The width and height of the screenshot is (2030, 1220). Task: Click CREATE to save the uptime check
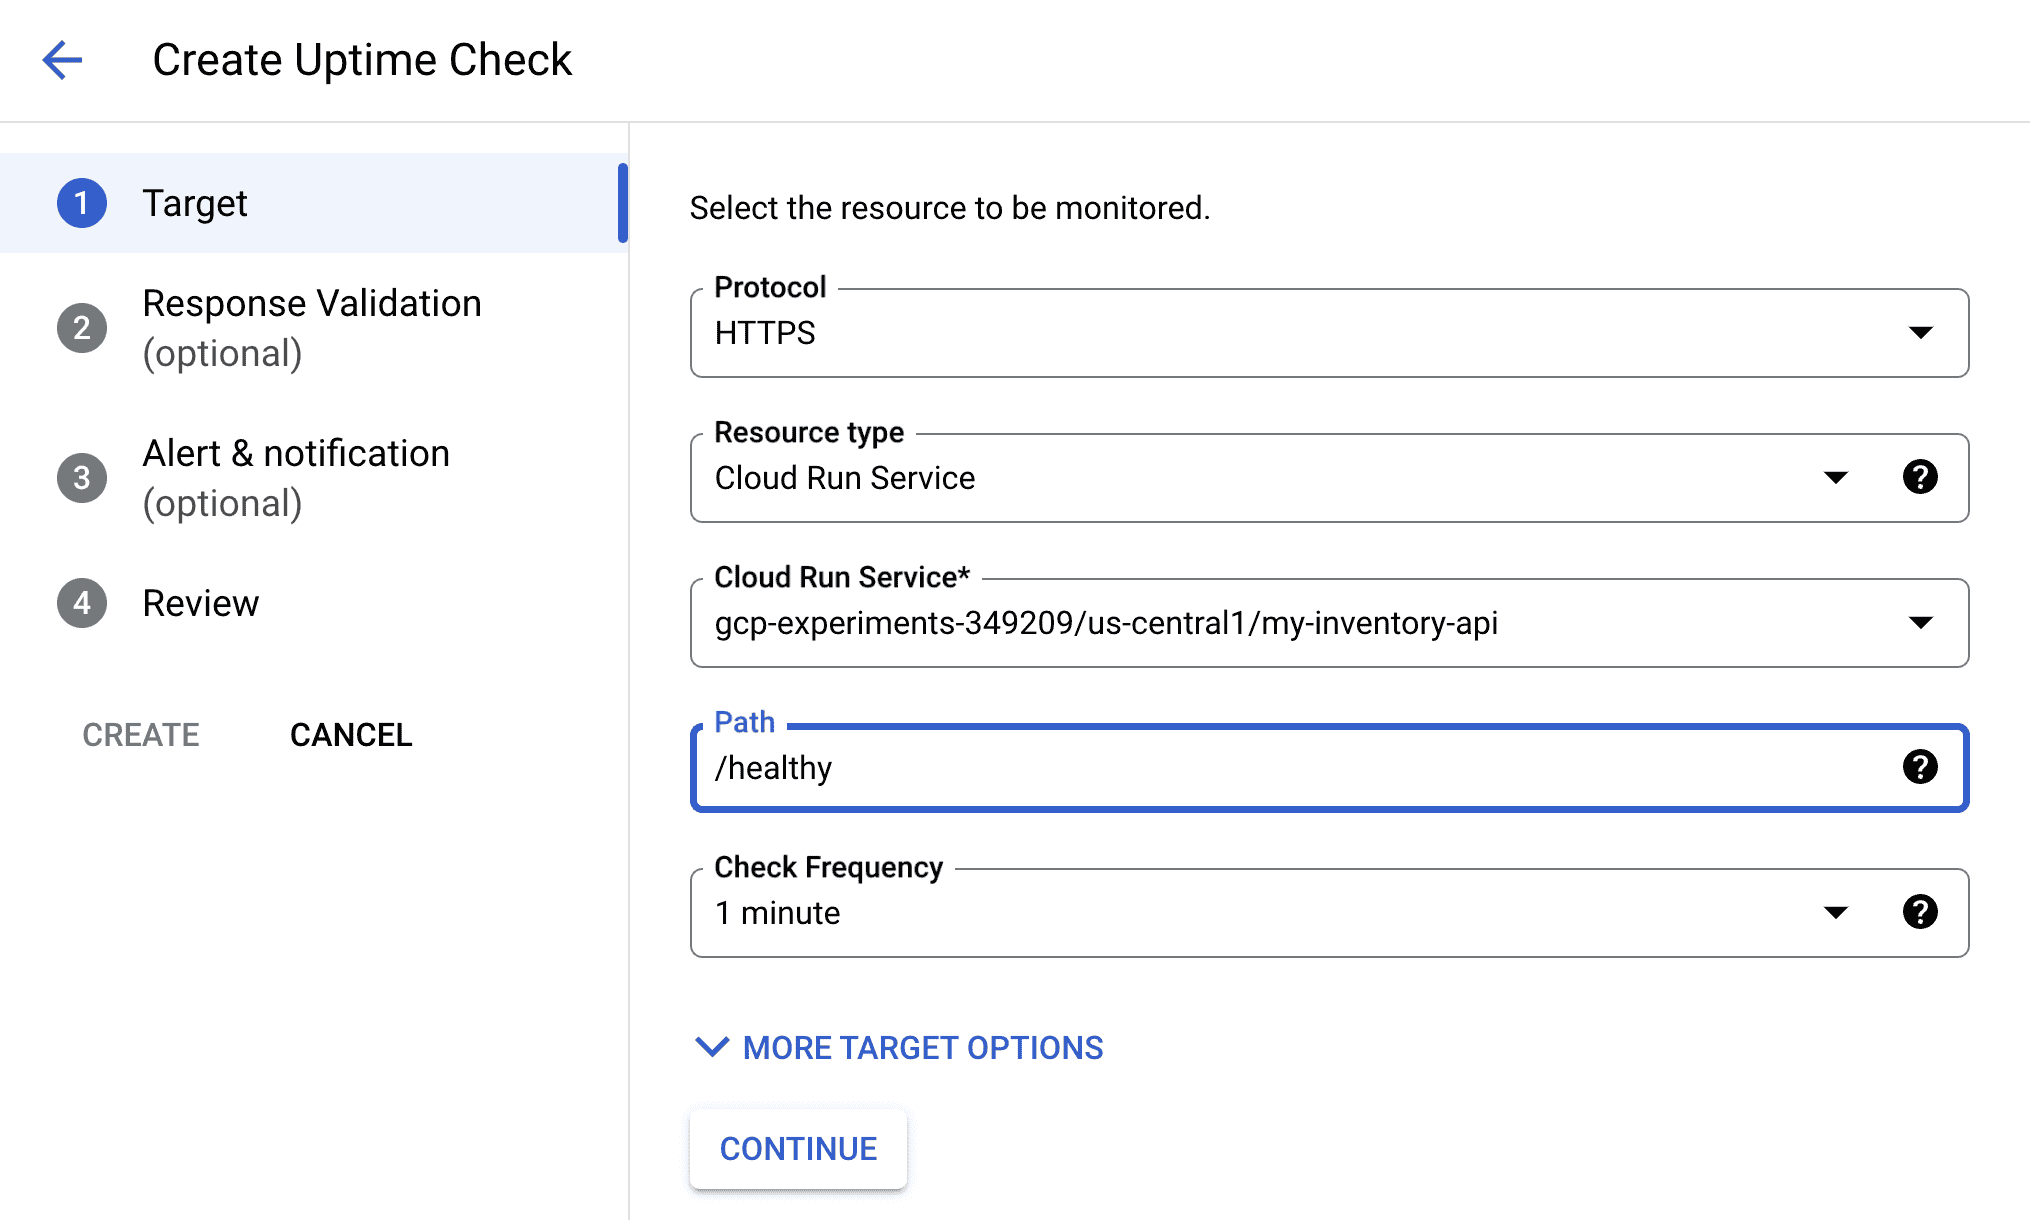tap(140, 735)
